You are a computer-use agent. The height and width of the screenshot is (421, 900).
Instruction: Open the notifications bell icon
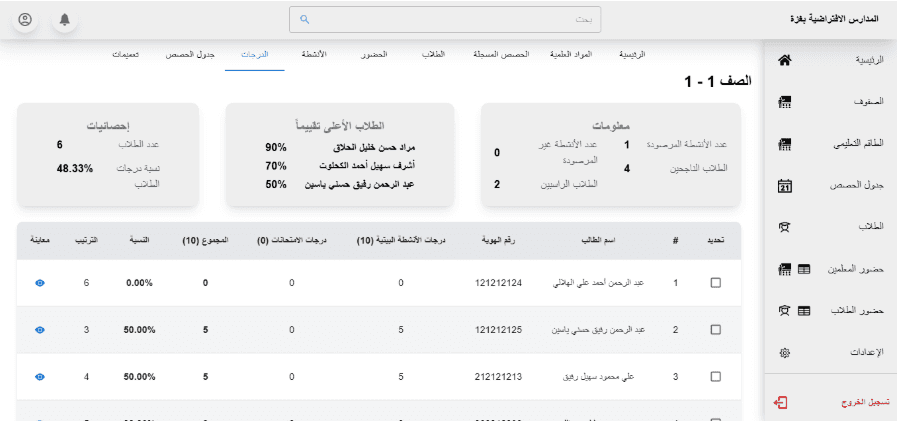pyautogui.click(x=65, y=20)
